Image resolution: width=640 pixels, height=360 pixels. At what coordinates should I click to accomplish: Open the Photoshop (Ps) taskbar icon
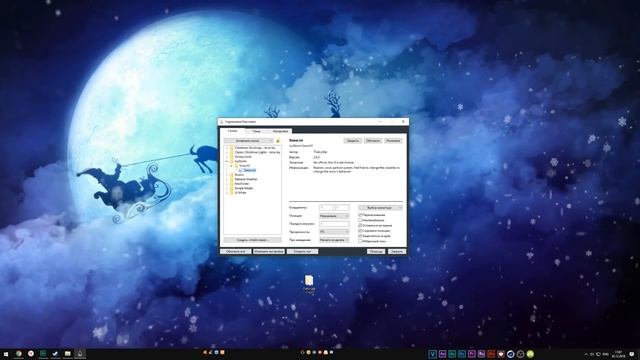tap(462, 354)
